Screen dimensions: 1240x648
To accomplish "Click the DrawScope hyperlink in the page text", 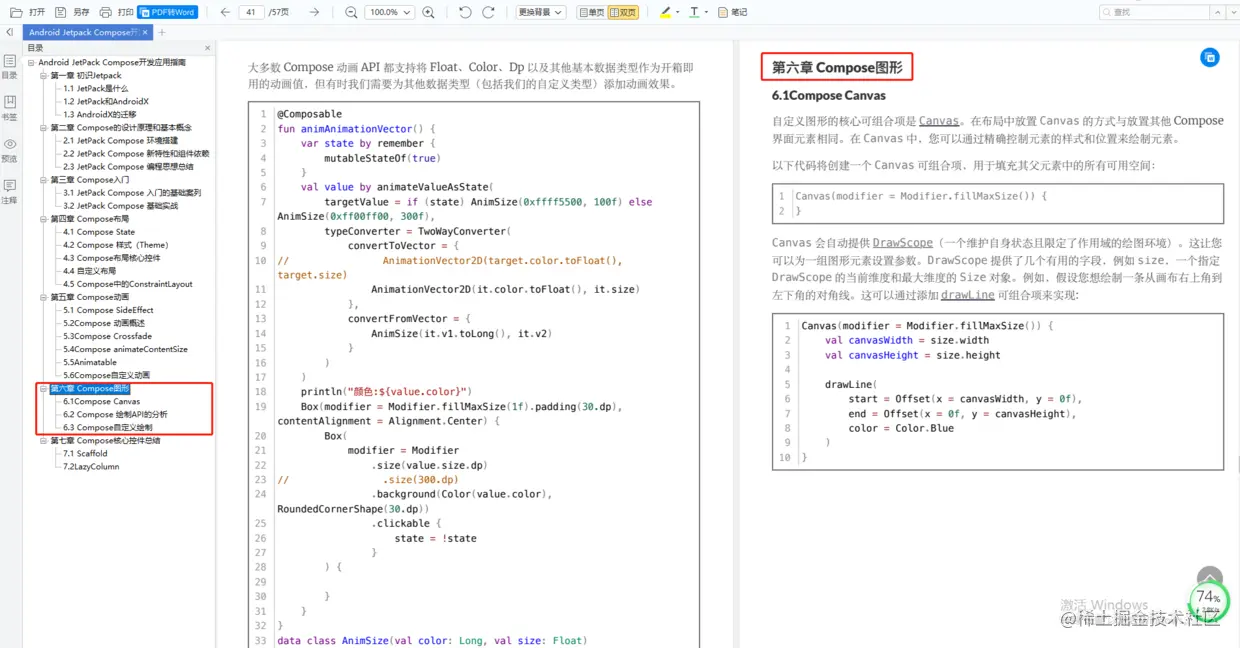I will 903,242.
